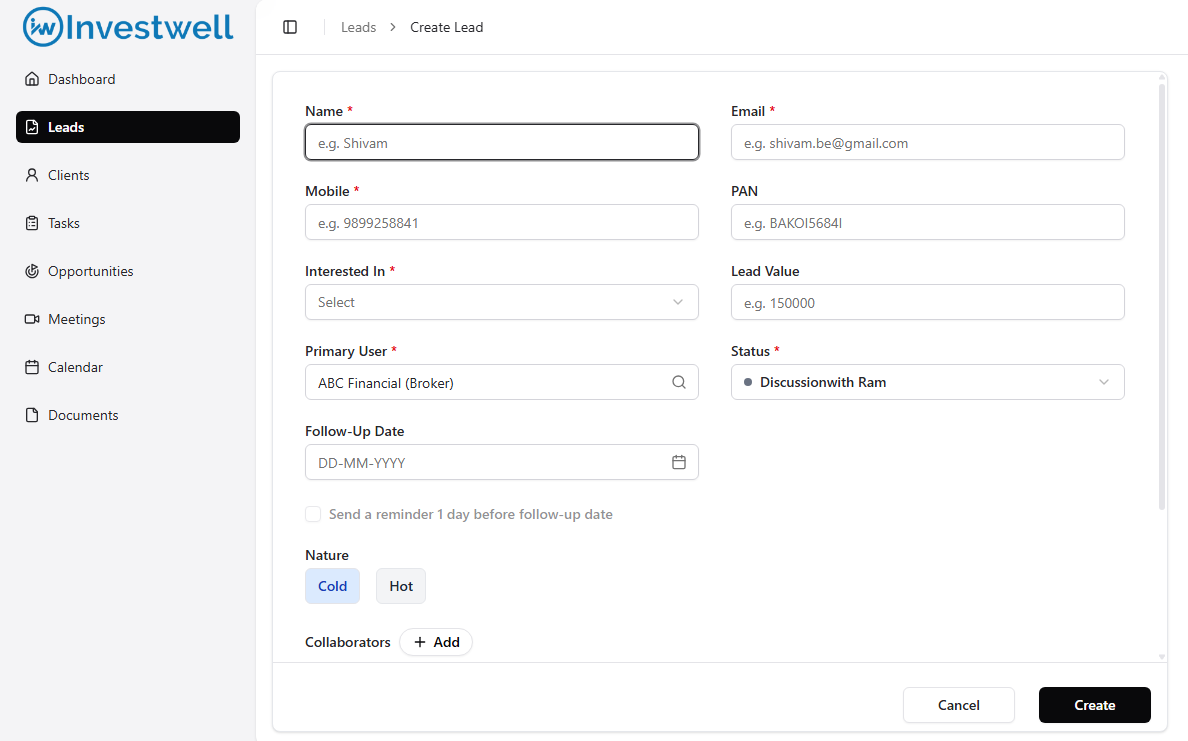Click the plus icon beside Add

point(420,642)
